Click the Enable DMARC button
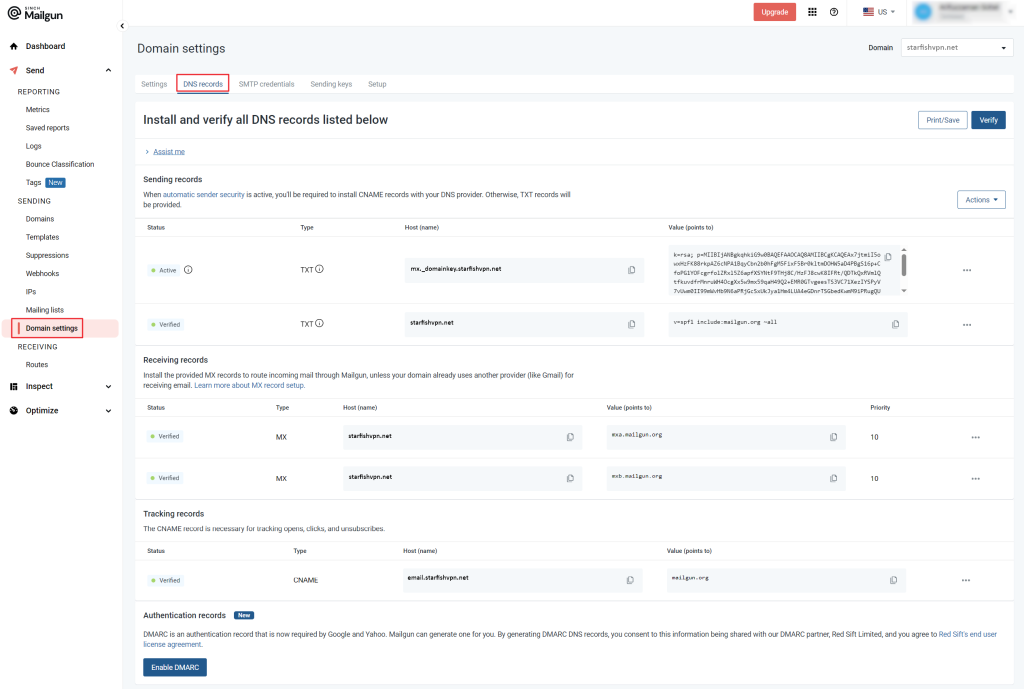 point(175,667)
